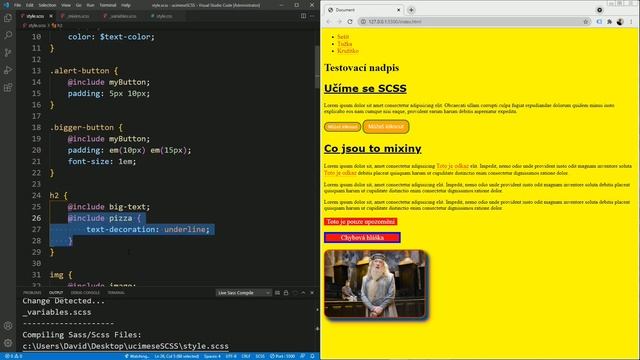Open the View menu
640x360 pixels.
coord(66,5)
